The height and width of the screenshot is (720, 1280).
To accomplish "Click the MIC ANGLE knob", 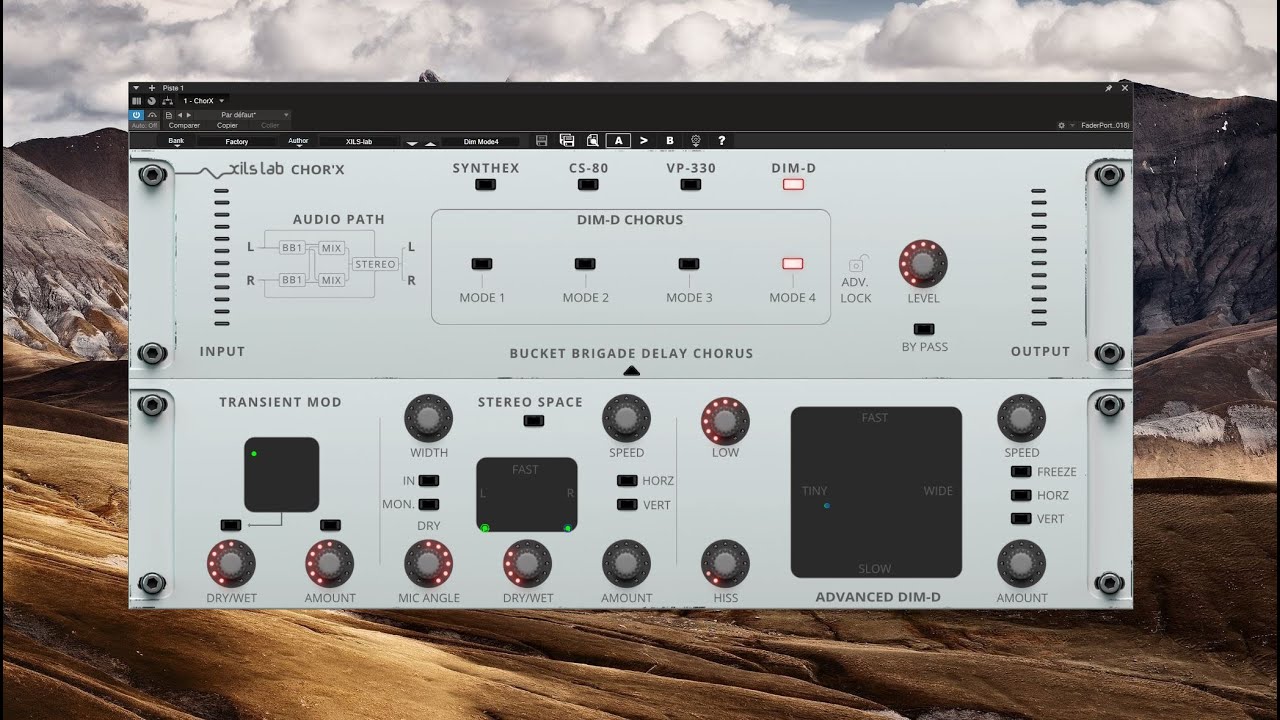I will click(428, 564).
